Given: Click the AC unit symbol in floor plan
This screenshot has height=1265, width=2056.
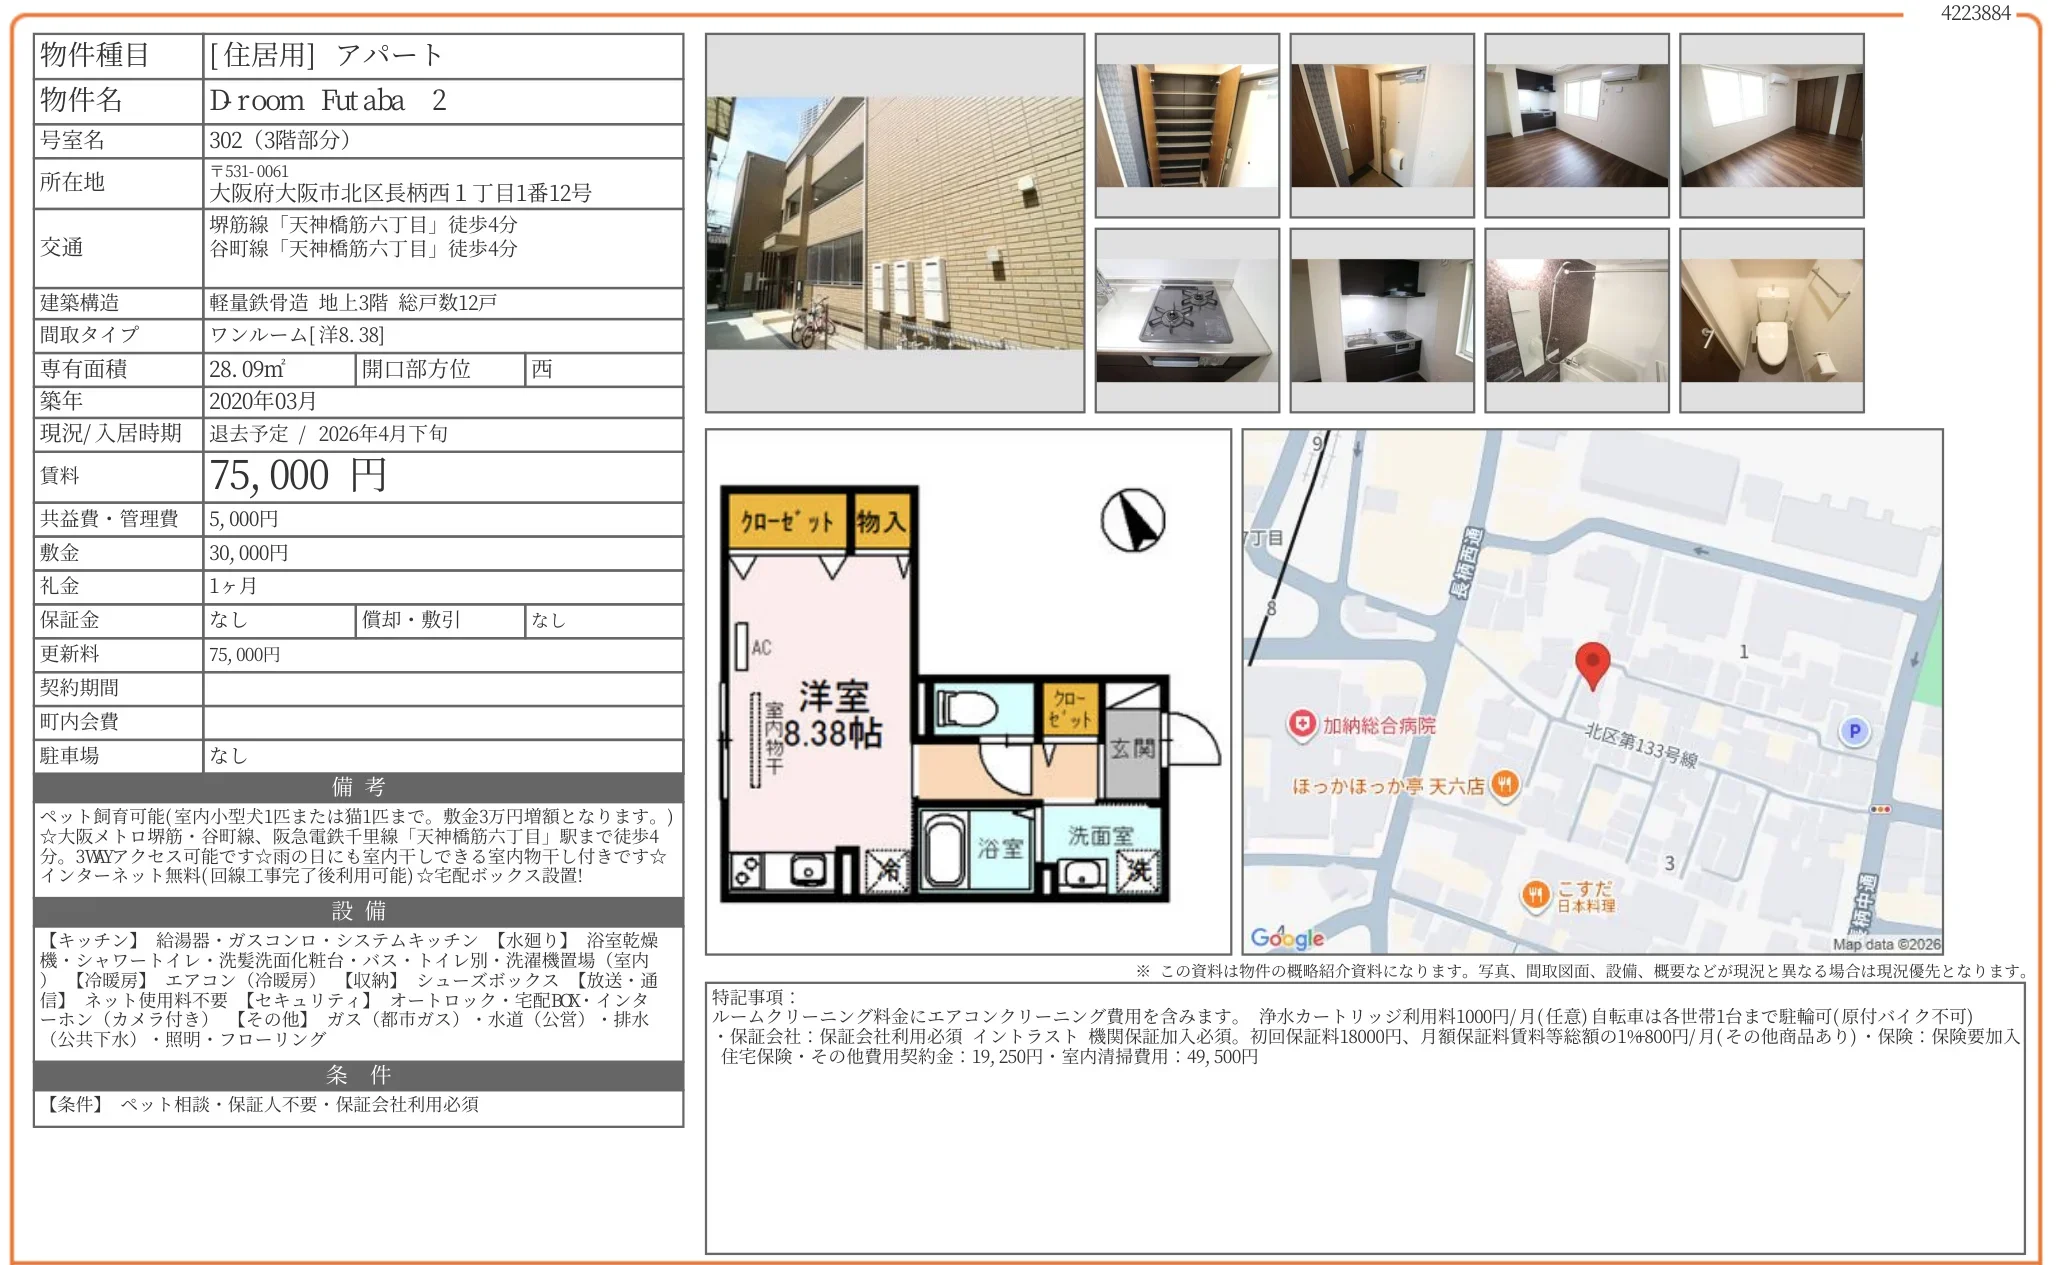Looking at the screenshot, I should pos(742,646).
